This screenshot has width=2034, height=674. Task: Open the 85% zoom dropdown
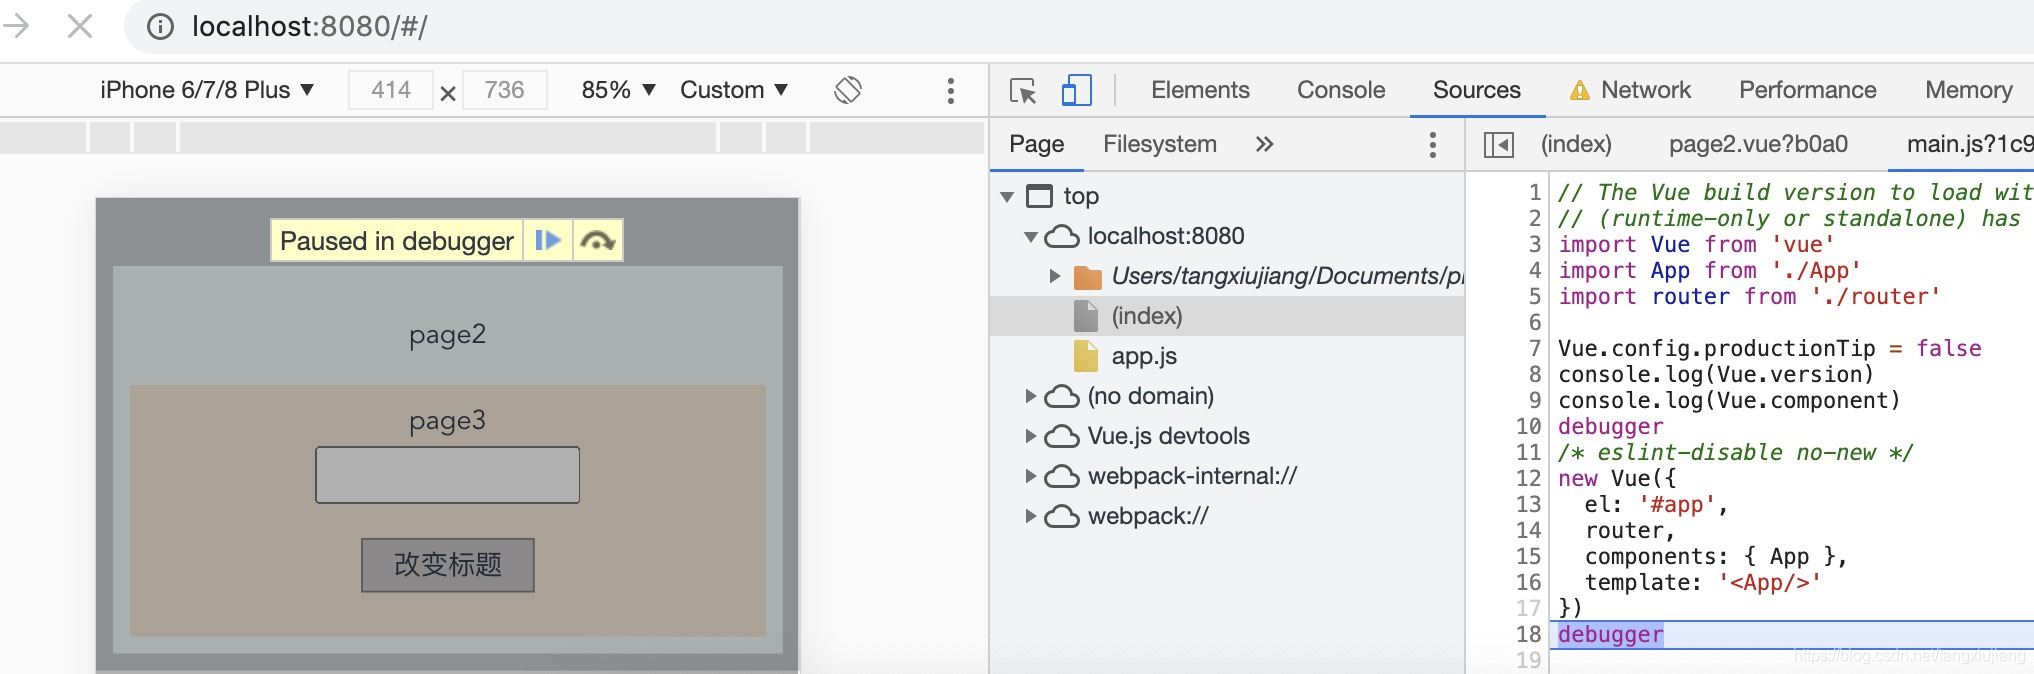[618, 90]
